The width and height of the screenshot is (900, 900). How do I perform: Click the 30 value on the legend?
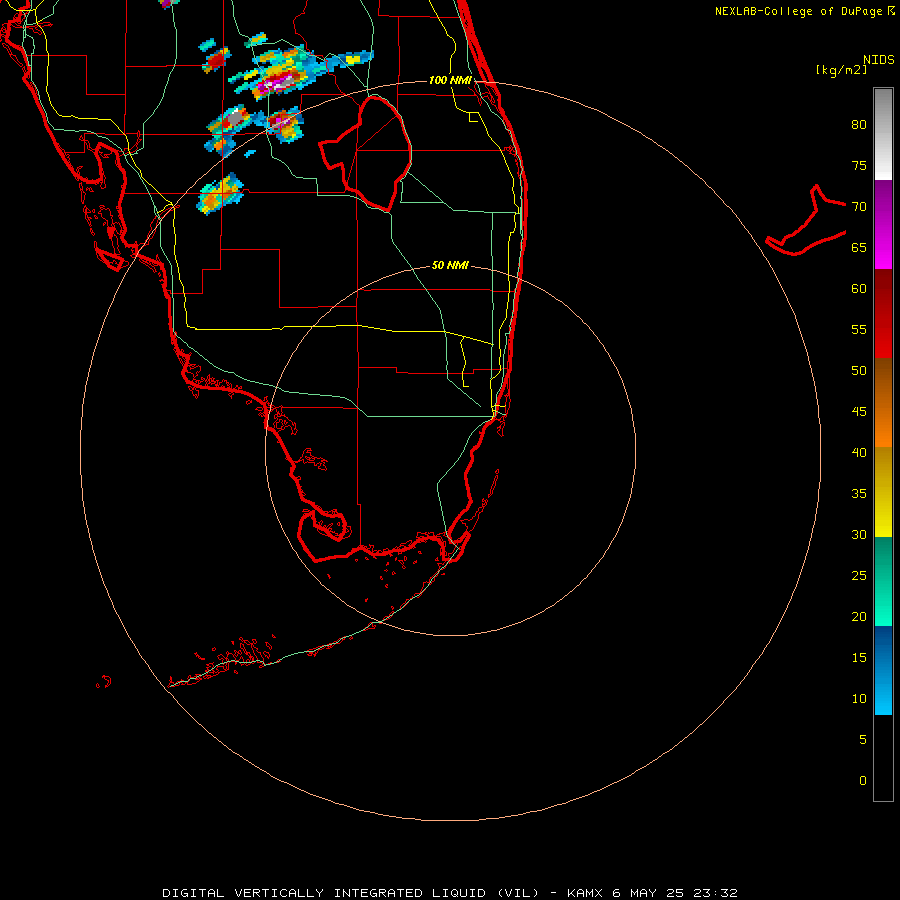[x=859, y=535]
